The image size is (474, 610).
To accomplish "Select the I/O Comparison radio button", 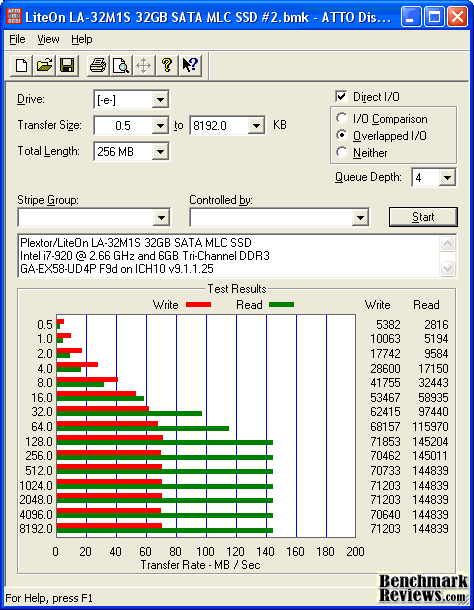I will [342, 118].
